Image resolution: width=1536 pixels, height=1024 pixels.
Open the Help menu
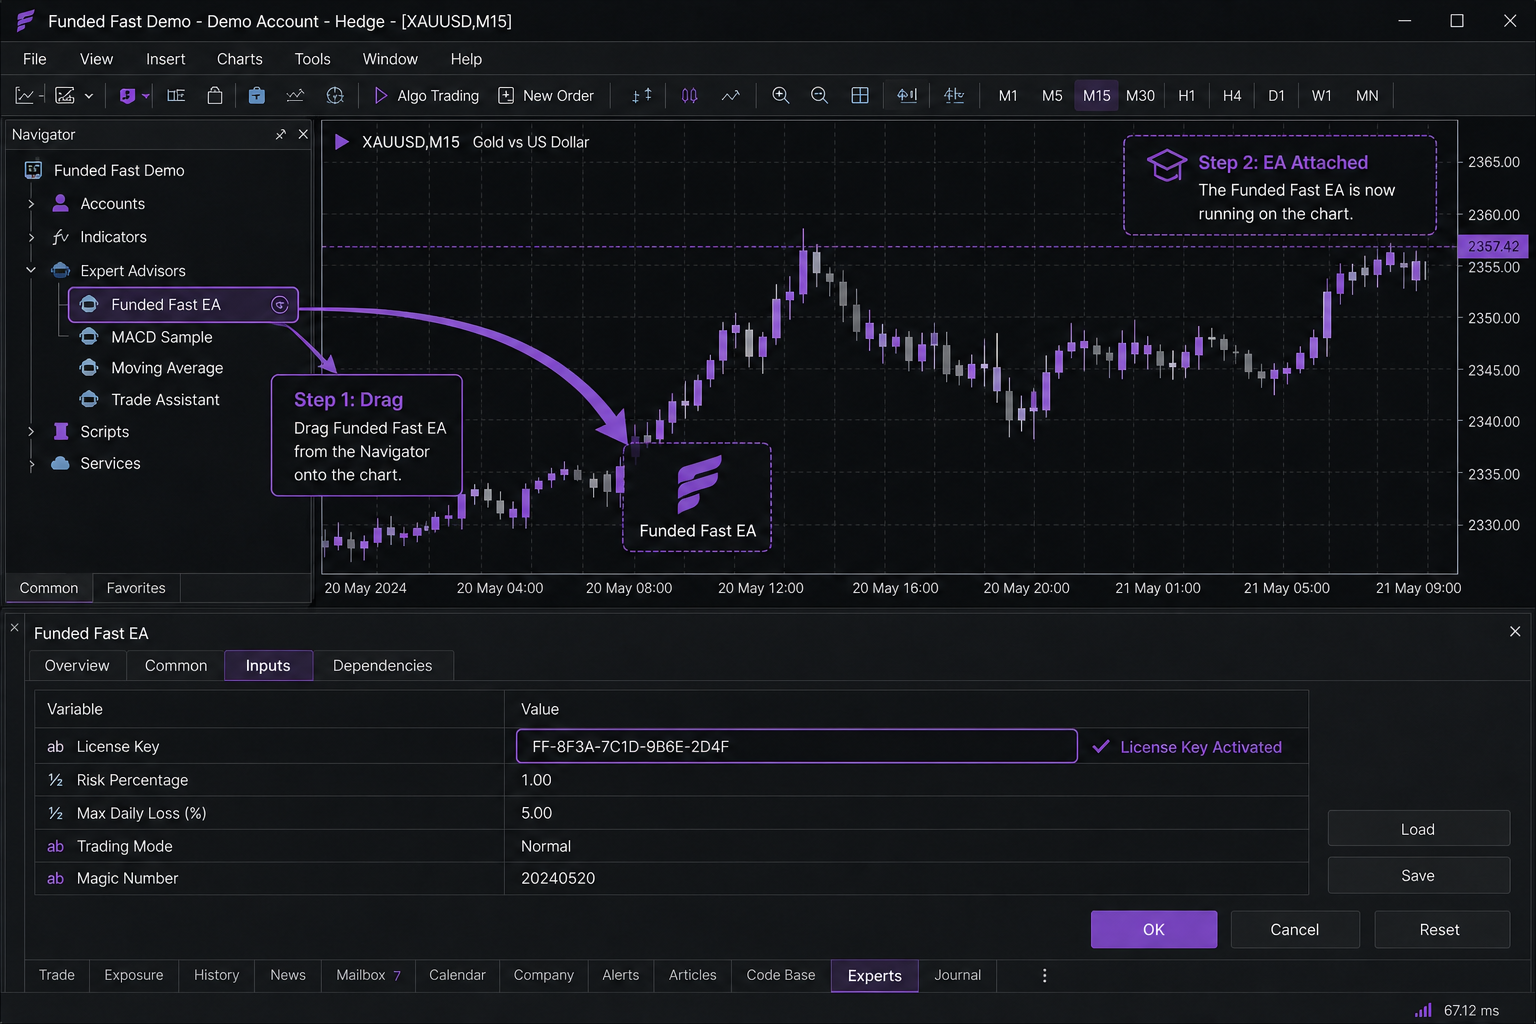[x=466, y=59]
